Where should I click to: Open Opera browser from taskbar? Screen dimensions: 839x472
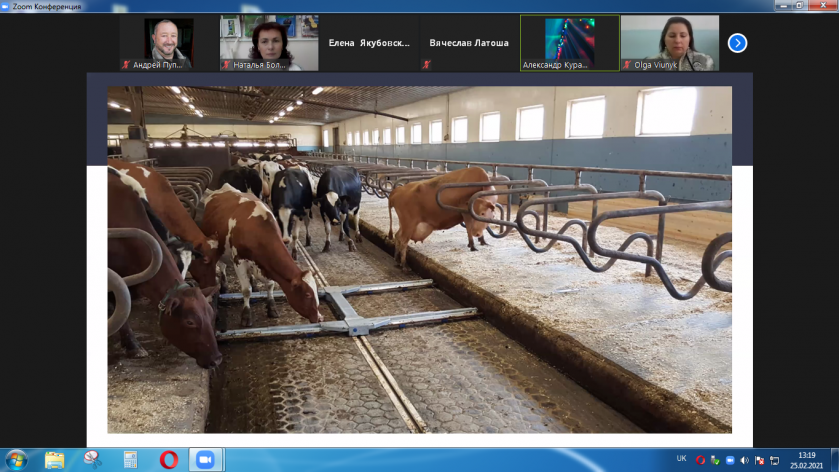(x=169, y=460)
